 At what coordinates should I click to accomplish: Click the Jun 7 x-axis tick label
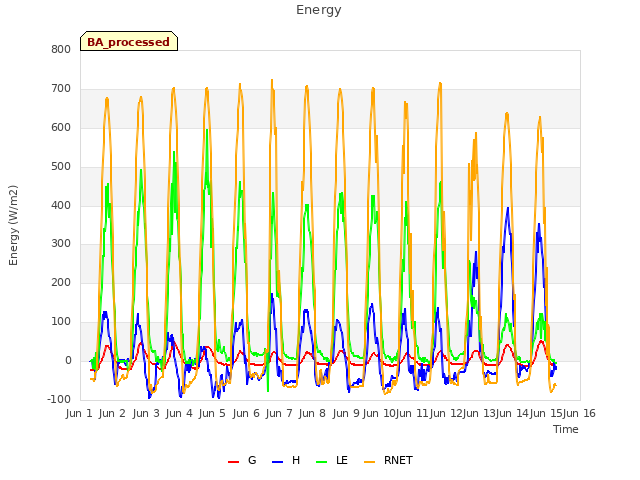click(x=279, y=413)
